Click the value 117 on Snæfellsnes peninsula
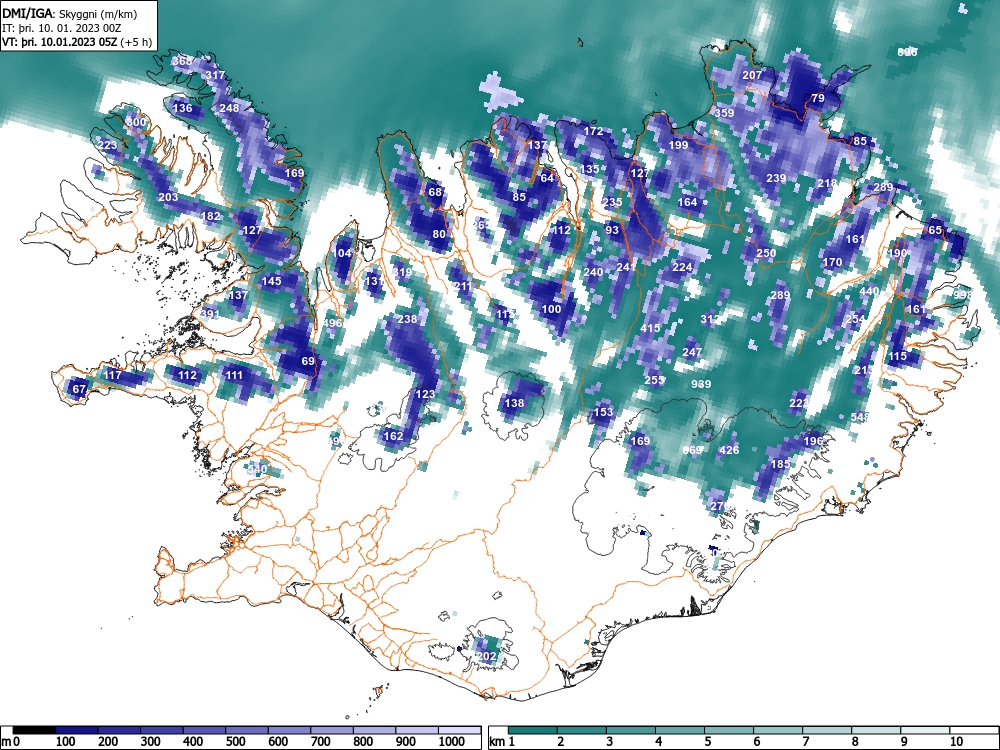 point(112,375)
